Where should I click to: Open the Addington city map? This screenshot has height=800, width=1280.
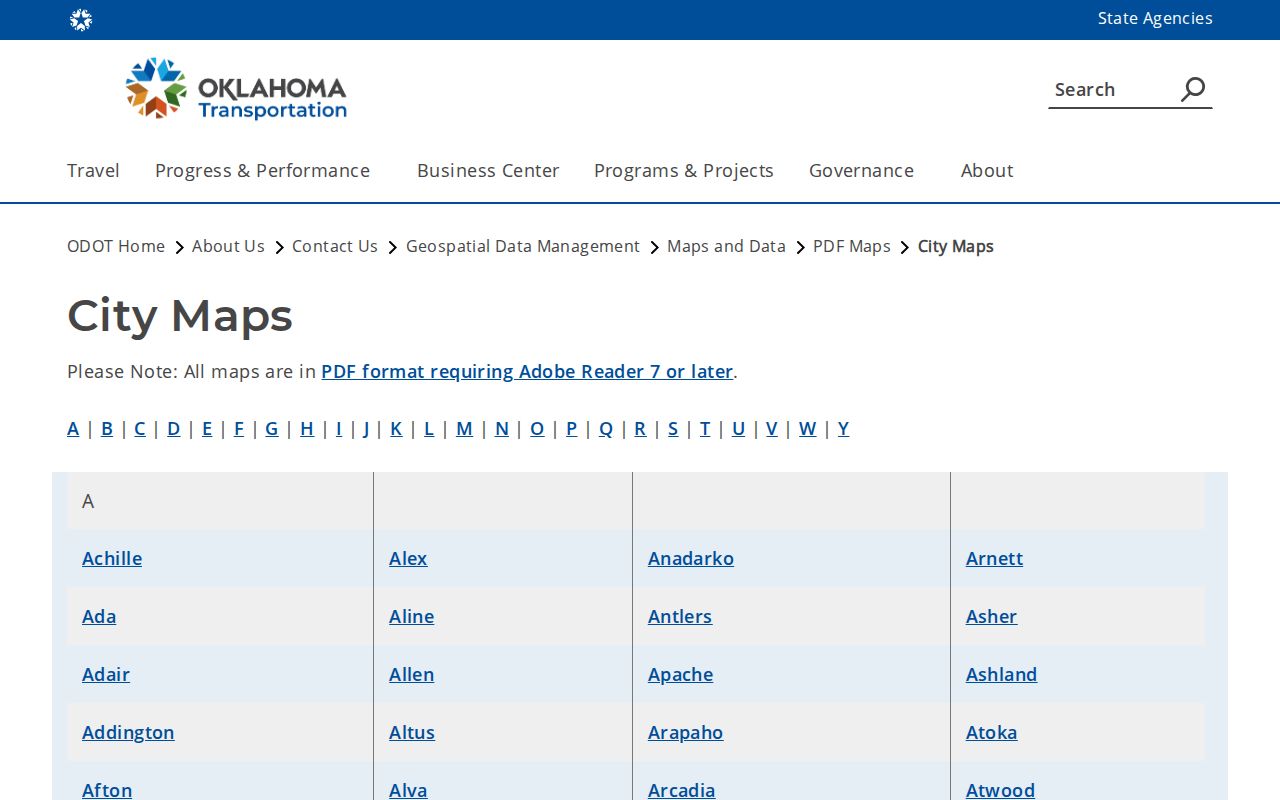point(128,732)
